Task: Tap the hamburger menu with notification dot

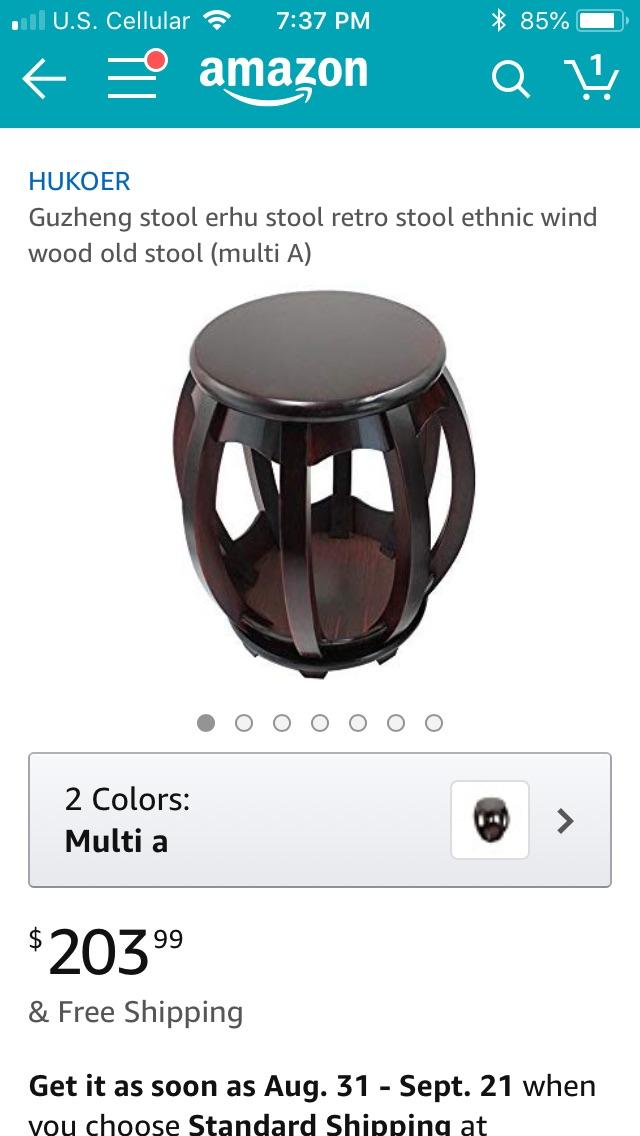Action: pos(132,77)
